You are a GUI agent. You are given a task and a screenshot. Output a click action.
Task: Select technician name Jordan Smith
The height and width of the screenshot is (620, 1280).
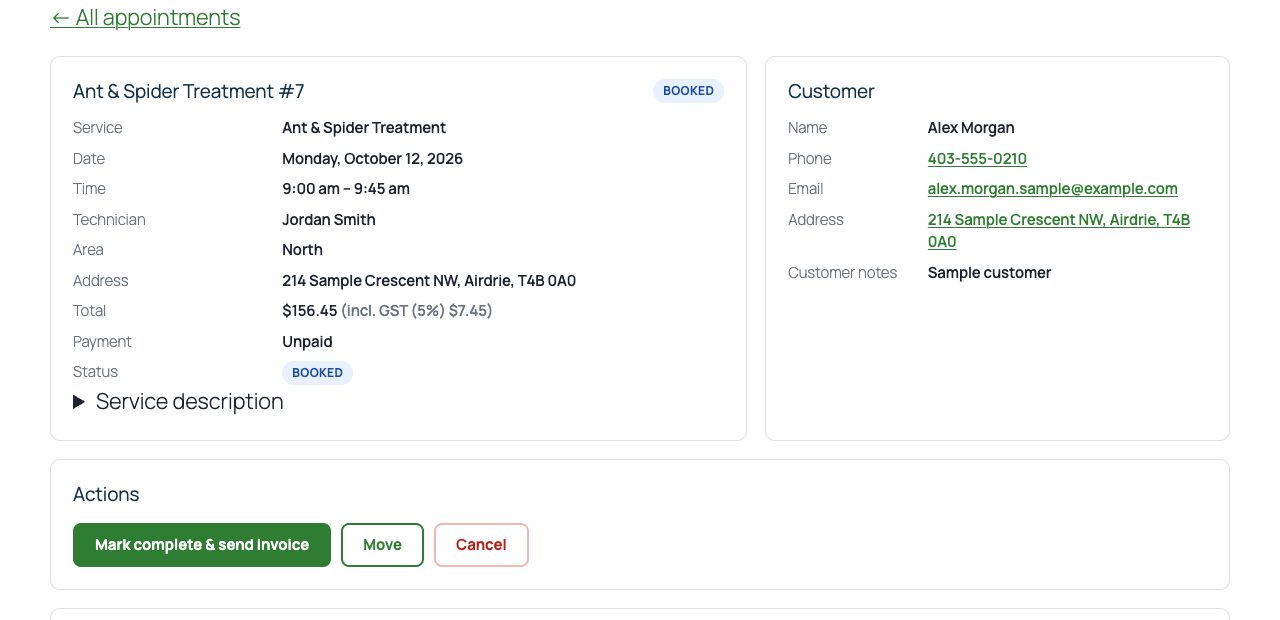[x=329, y=220]
